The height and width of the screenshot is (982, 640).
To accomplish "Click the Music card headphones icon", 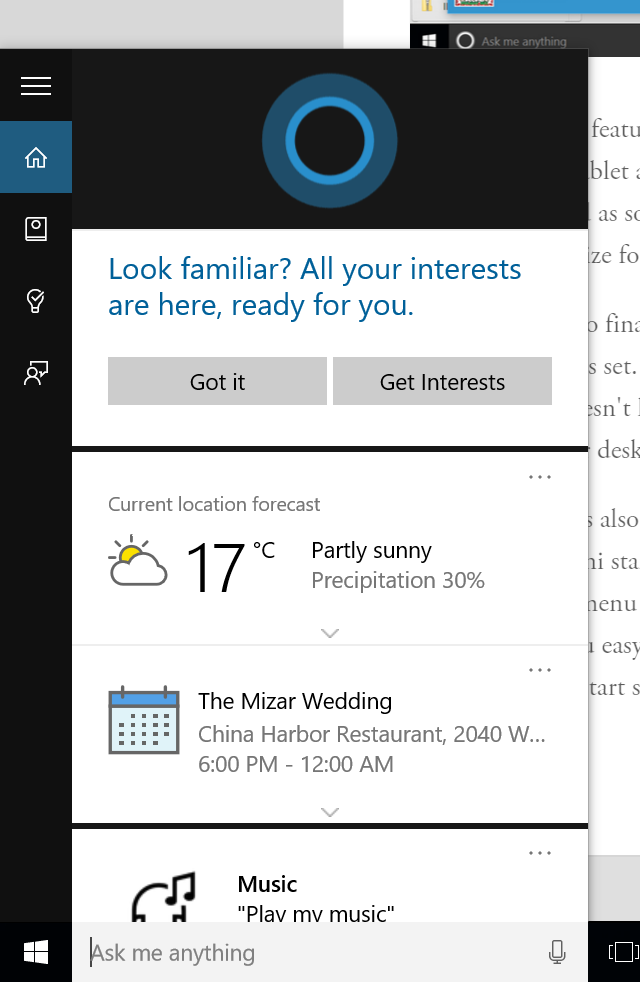I will [x=164, y=897].
